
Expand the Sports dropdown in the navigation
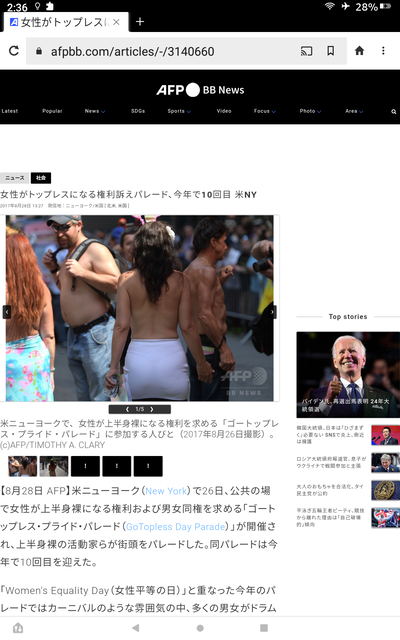point(179,111)
